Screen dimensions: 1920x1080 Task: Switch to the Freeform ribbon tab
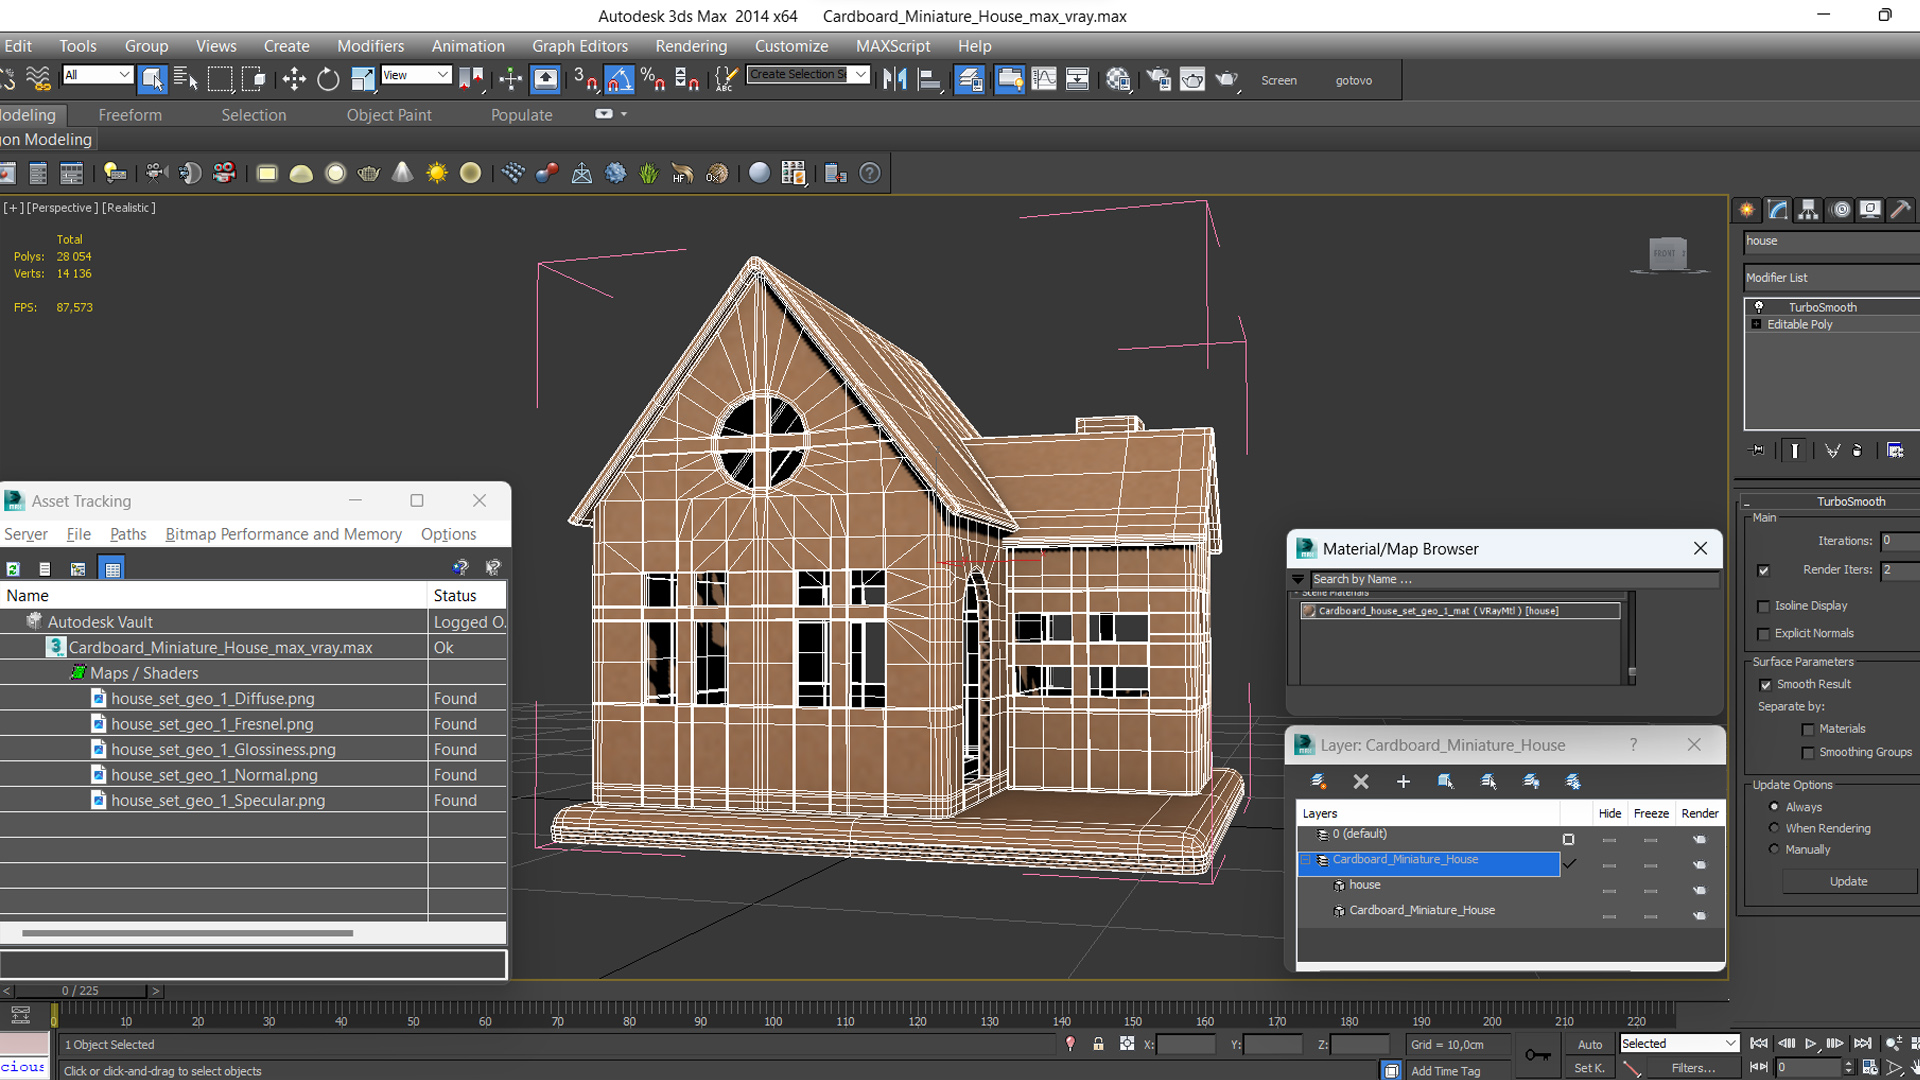point(130,115)
